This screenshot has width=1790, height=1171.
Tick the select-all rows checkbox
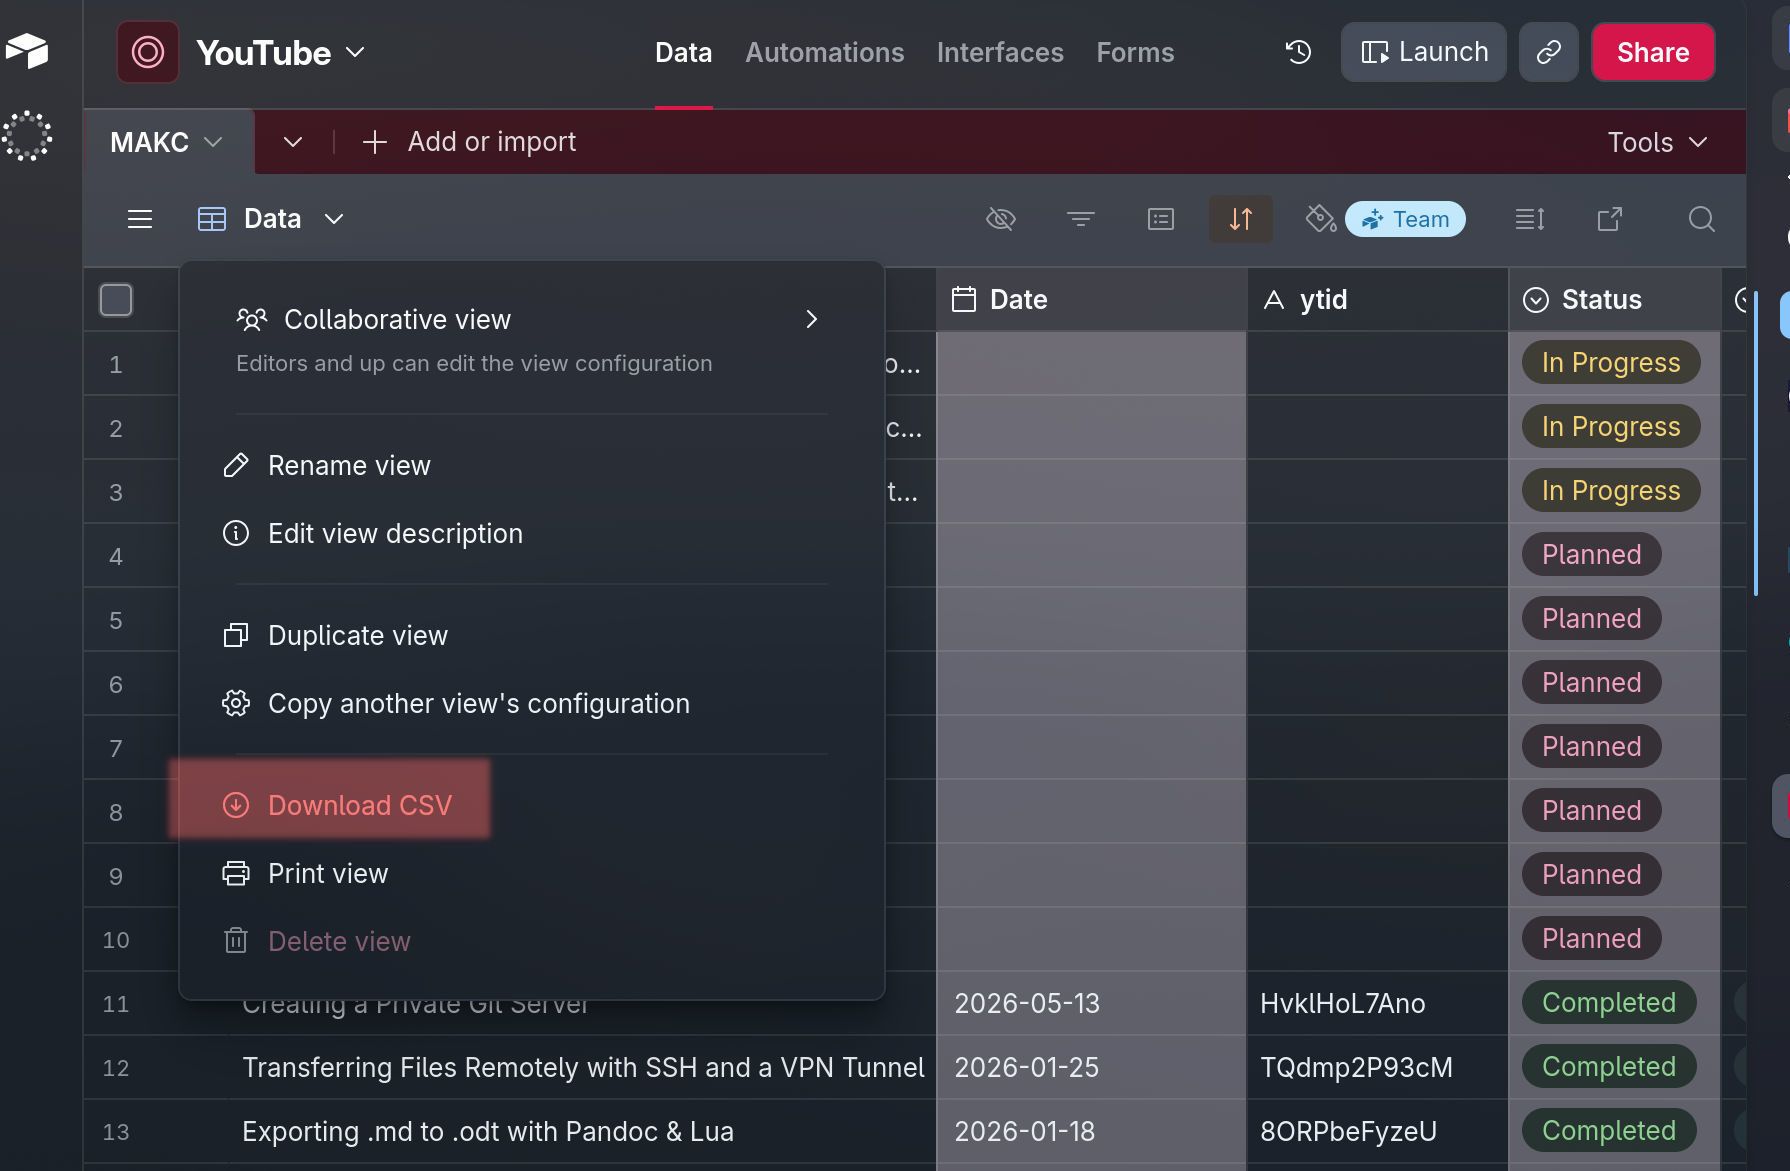coord(116,300)
